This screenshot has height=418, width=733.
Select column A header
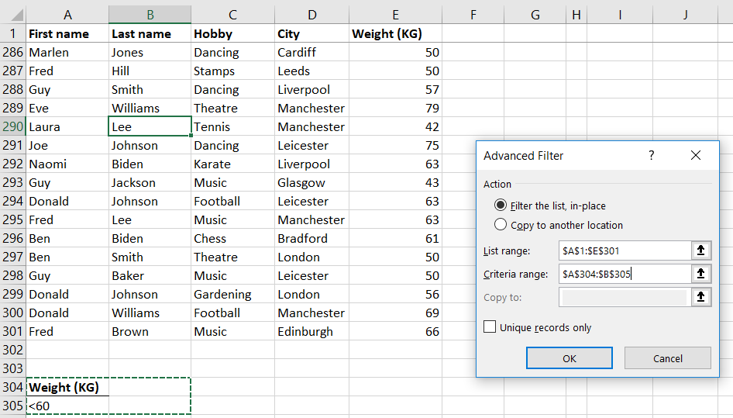tap(67, 14)
